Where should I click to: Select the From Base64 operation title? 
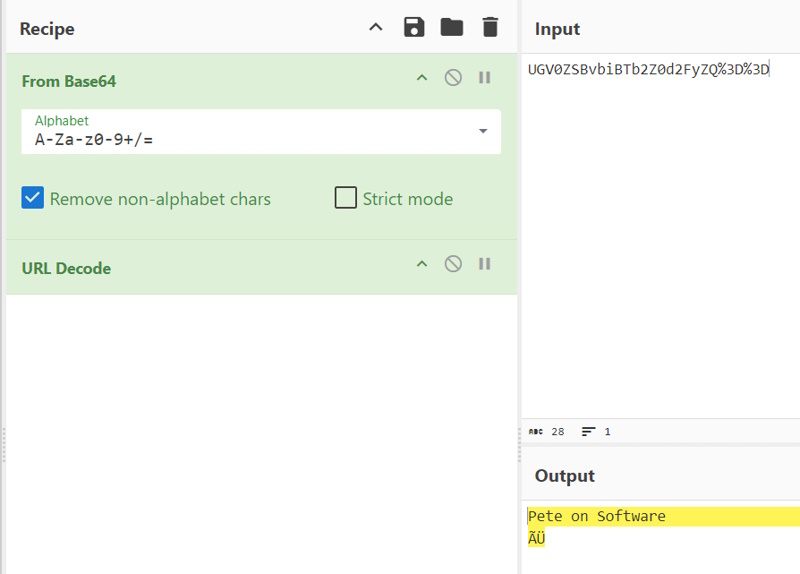click(x=69, y=82)
